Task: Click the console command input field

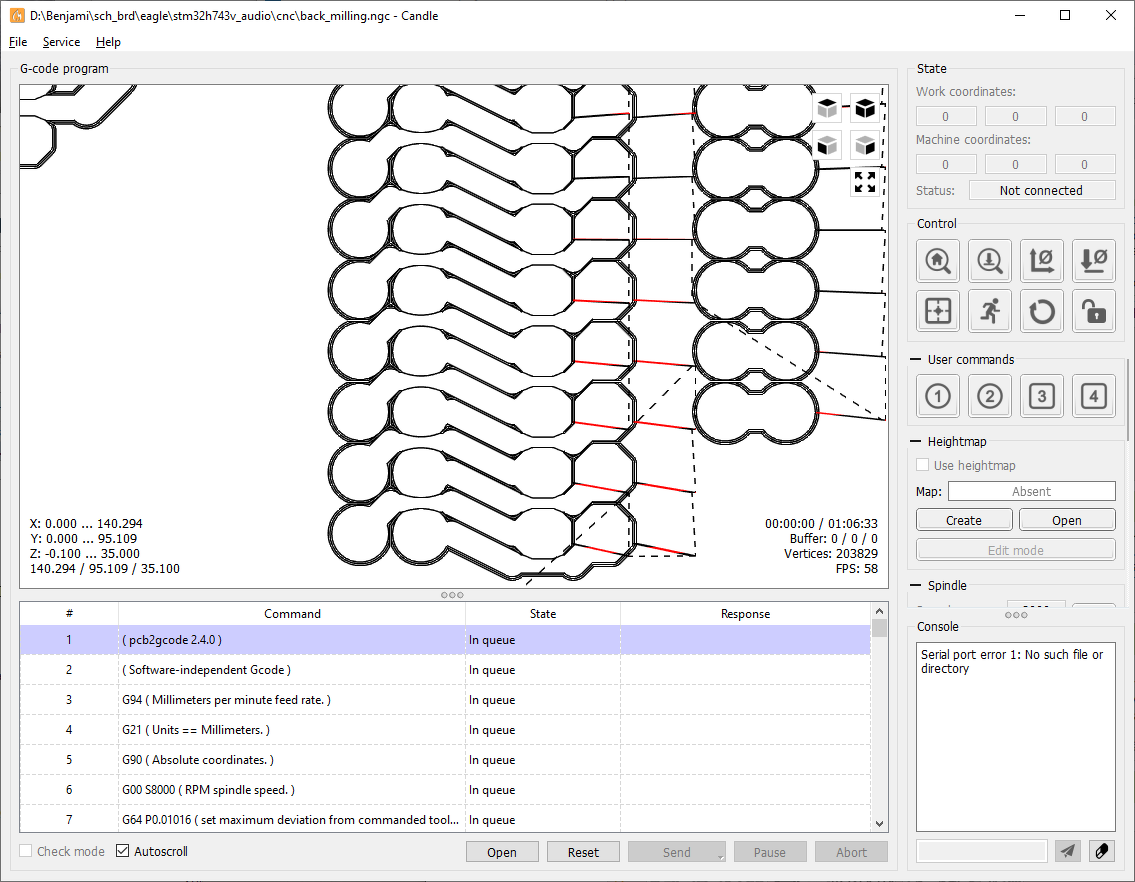Action: pos(982,851)
